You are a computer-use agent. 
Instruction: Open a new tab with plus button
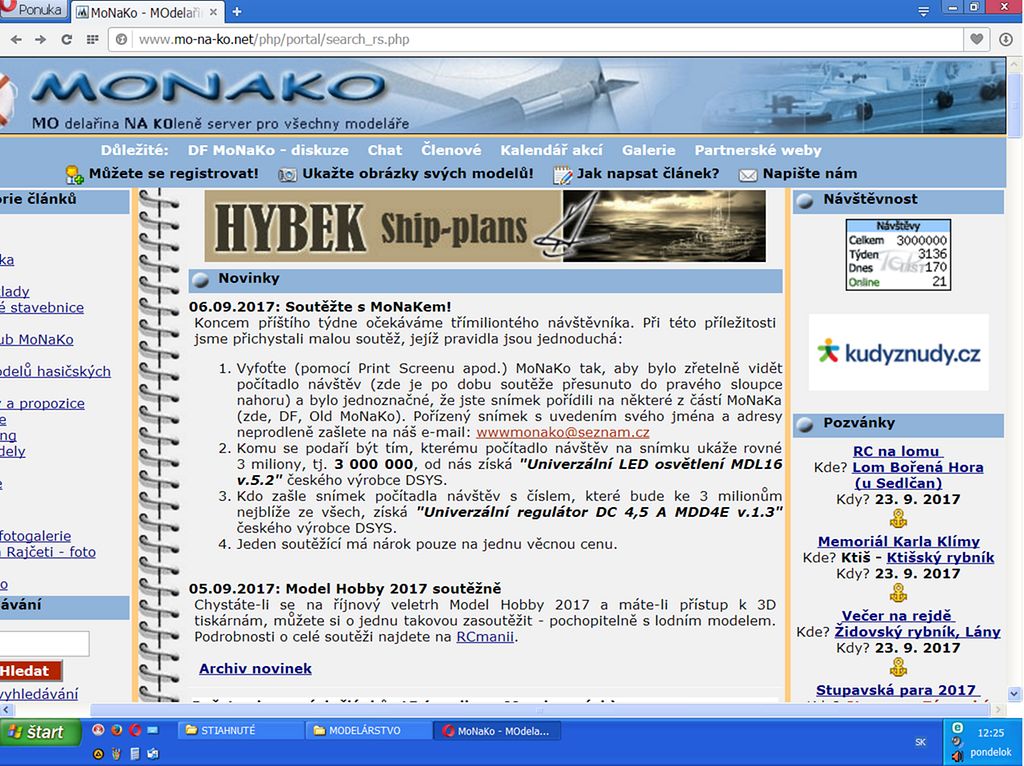[x=237, y=12]
